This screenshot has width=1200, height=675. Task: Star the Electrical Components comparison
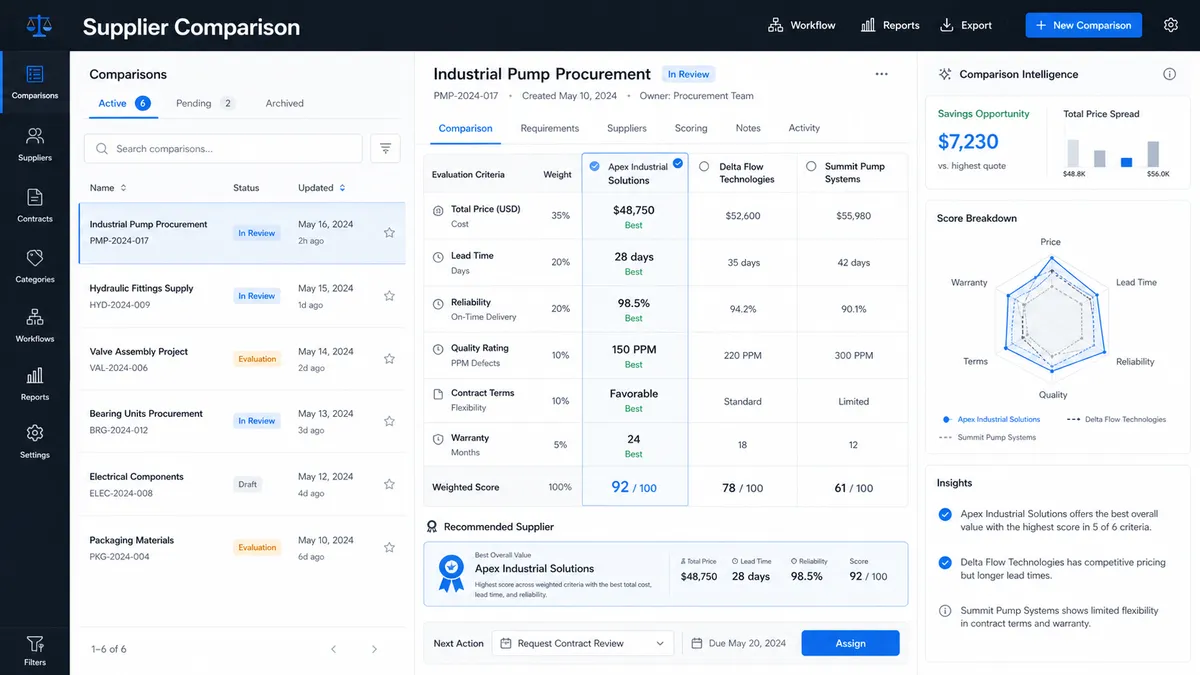pos(389,484)
